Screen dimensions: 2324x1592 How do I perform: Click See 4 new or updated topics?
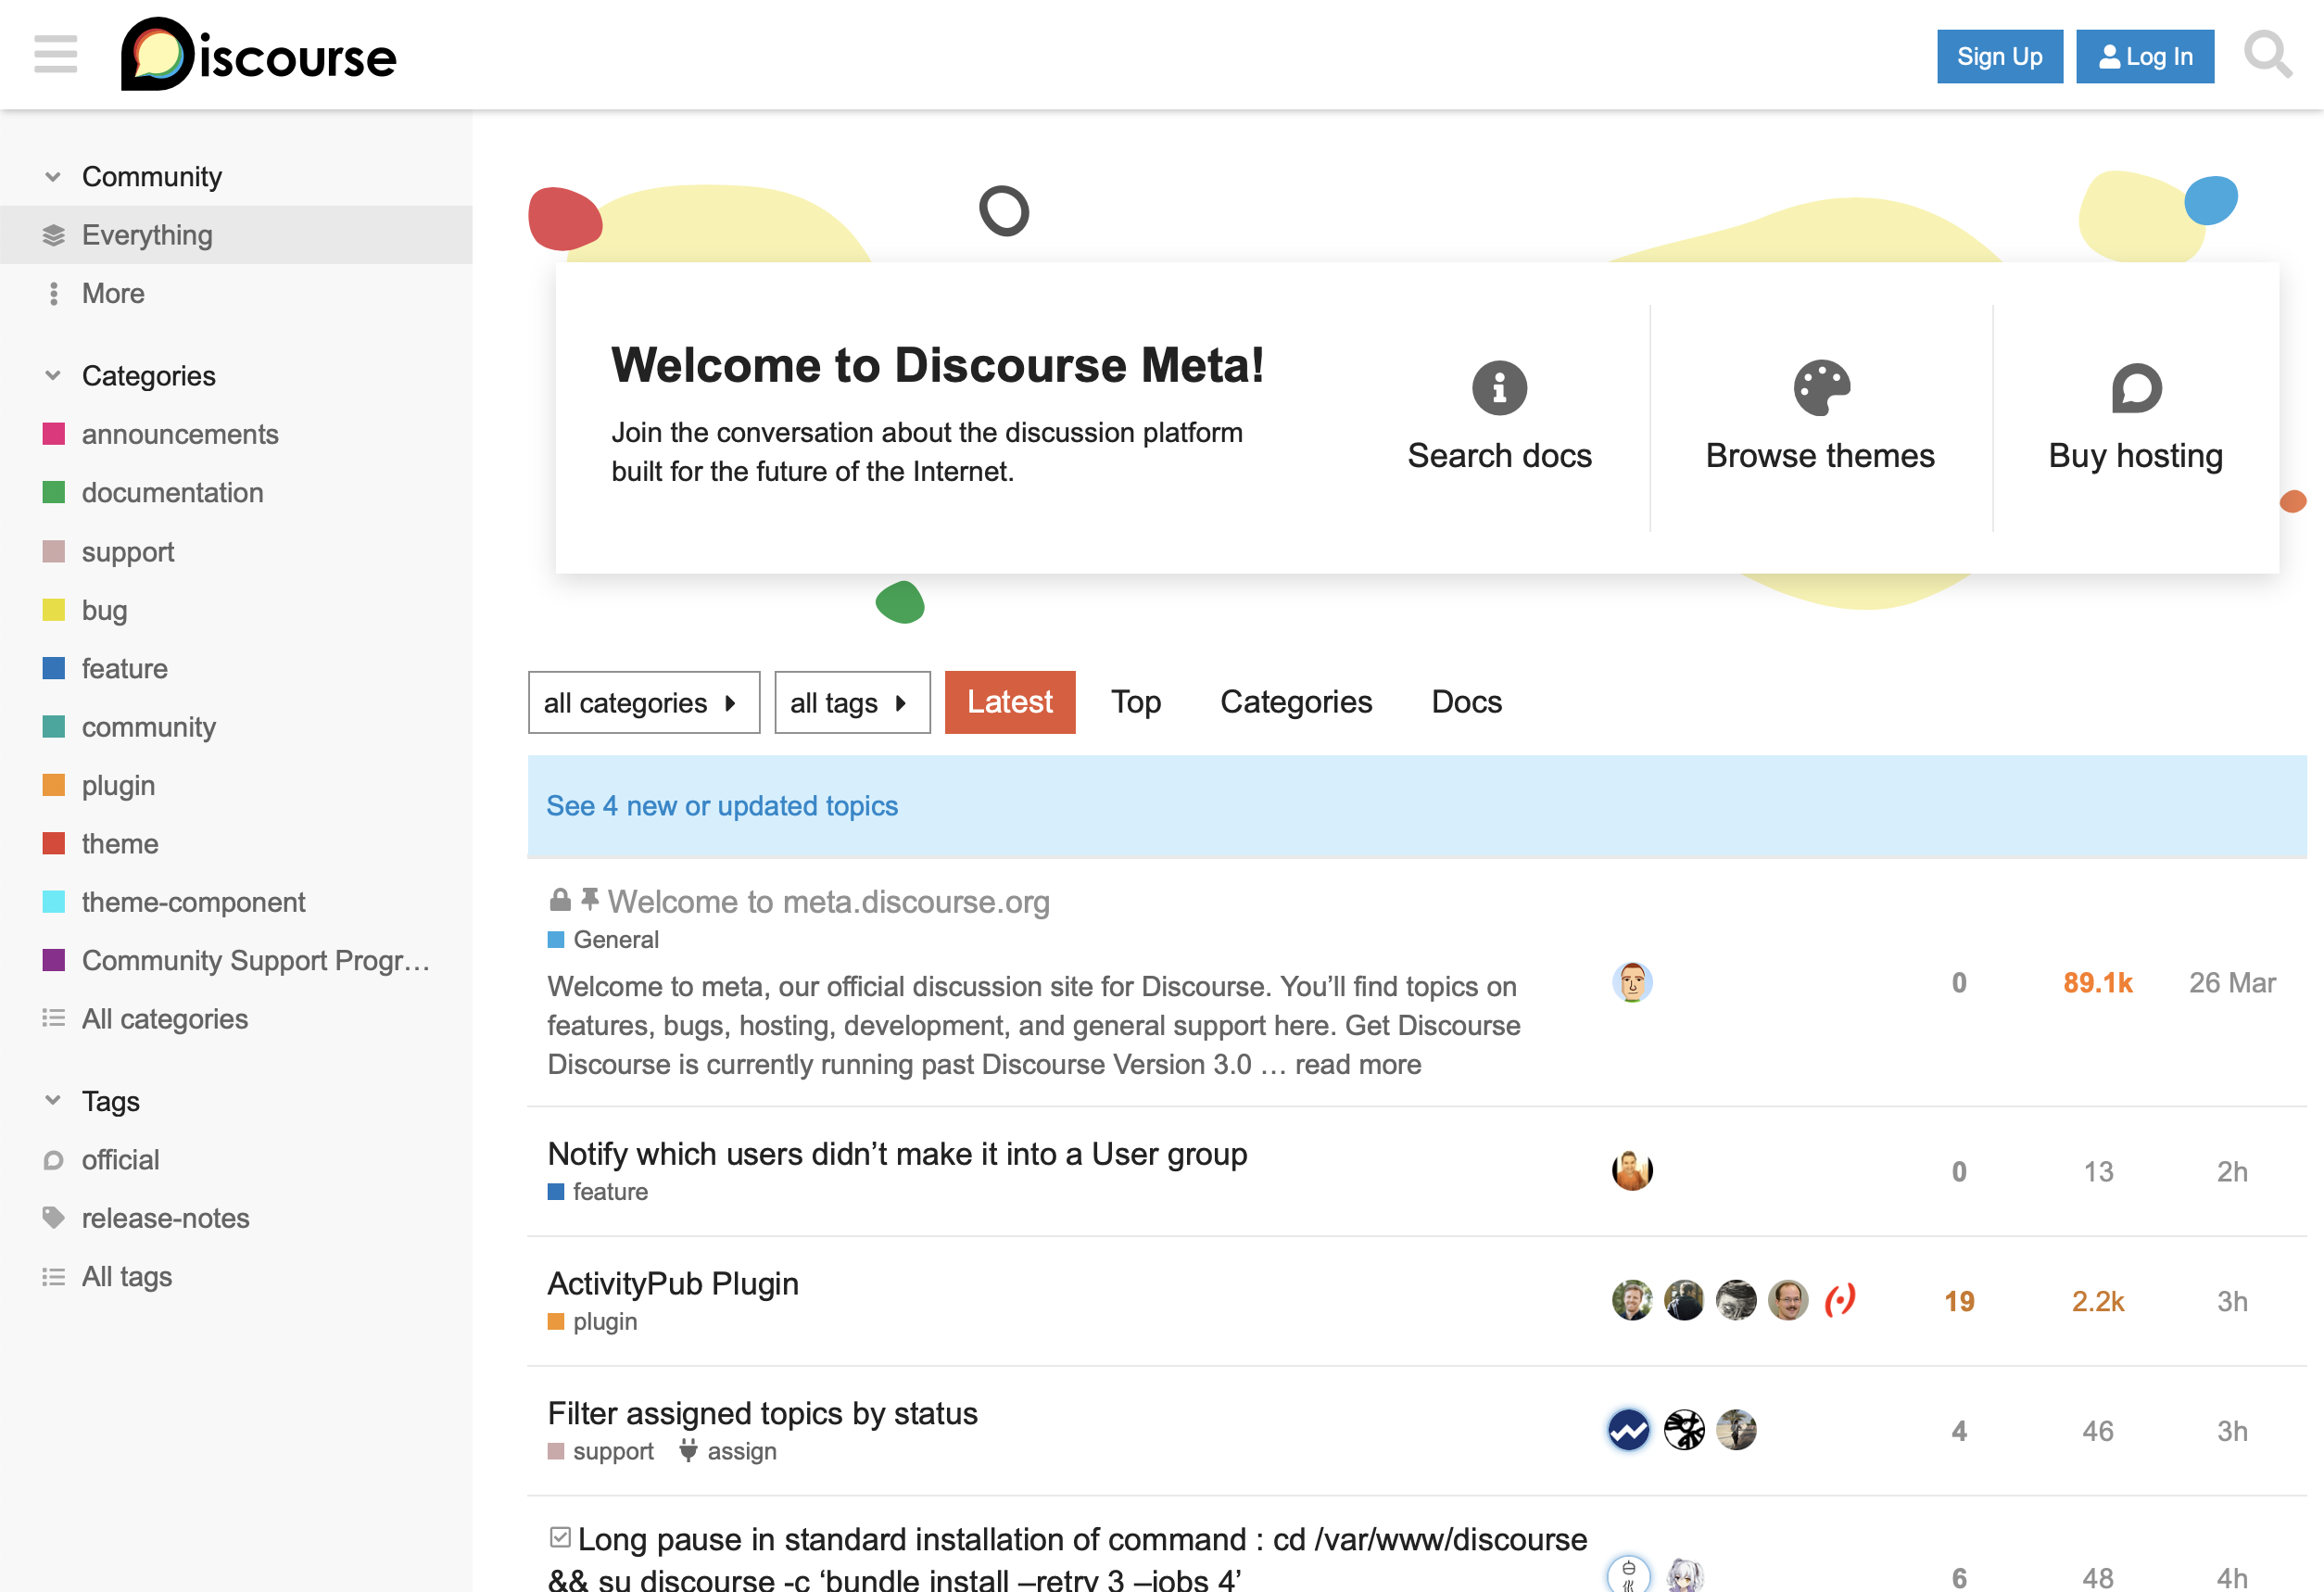pos(721,806)
